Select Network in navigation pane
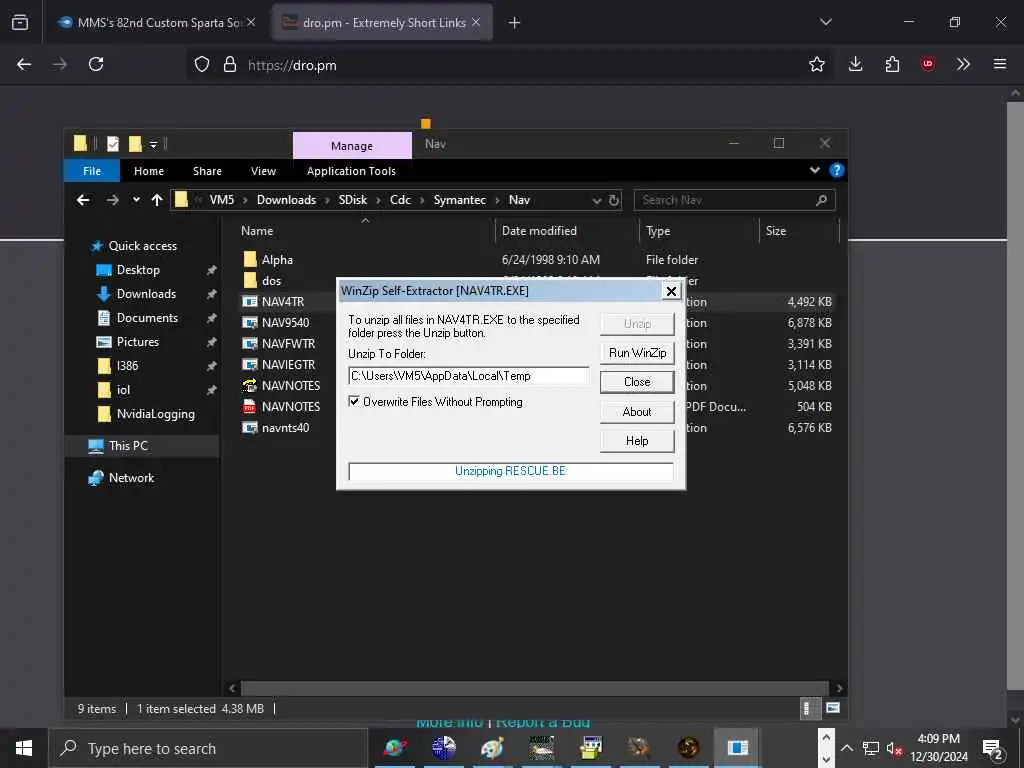The image size is (1024, 768). click(x=131, y=478)
